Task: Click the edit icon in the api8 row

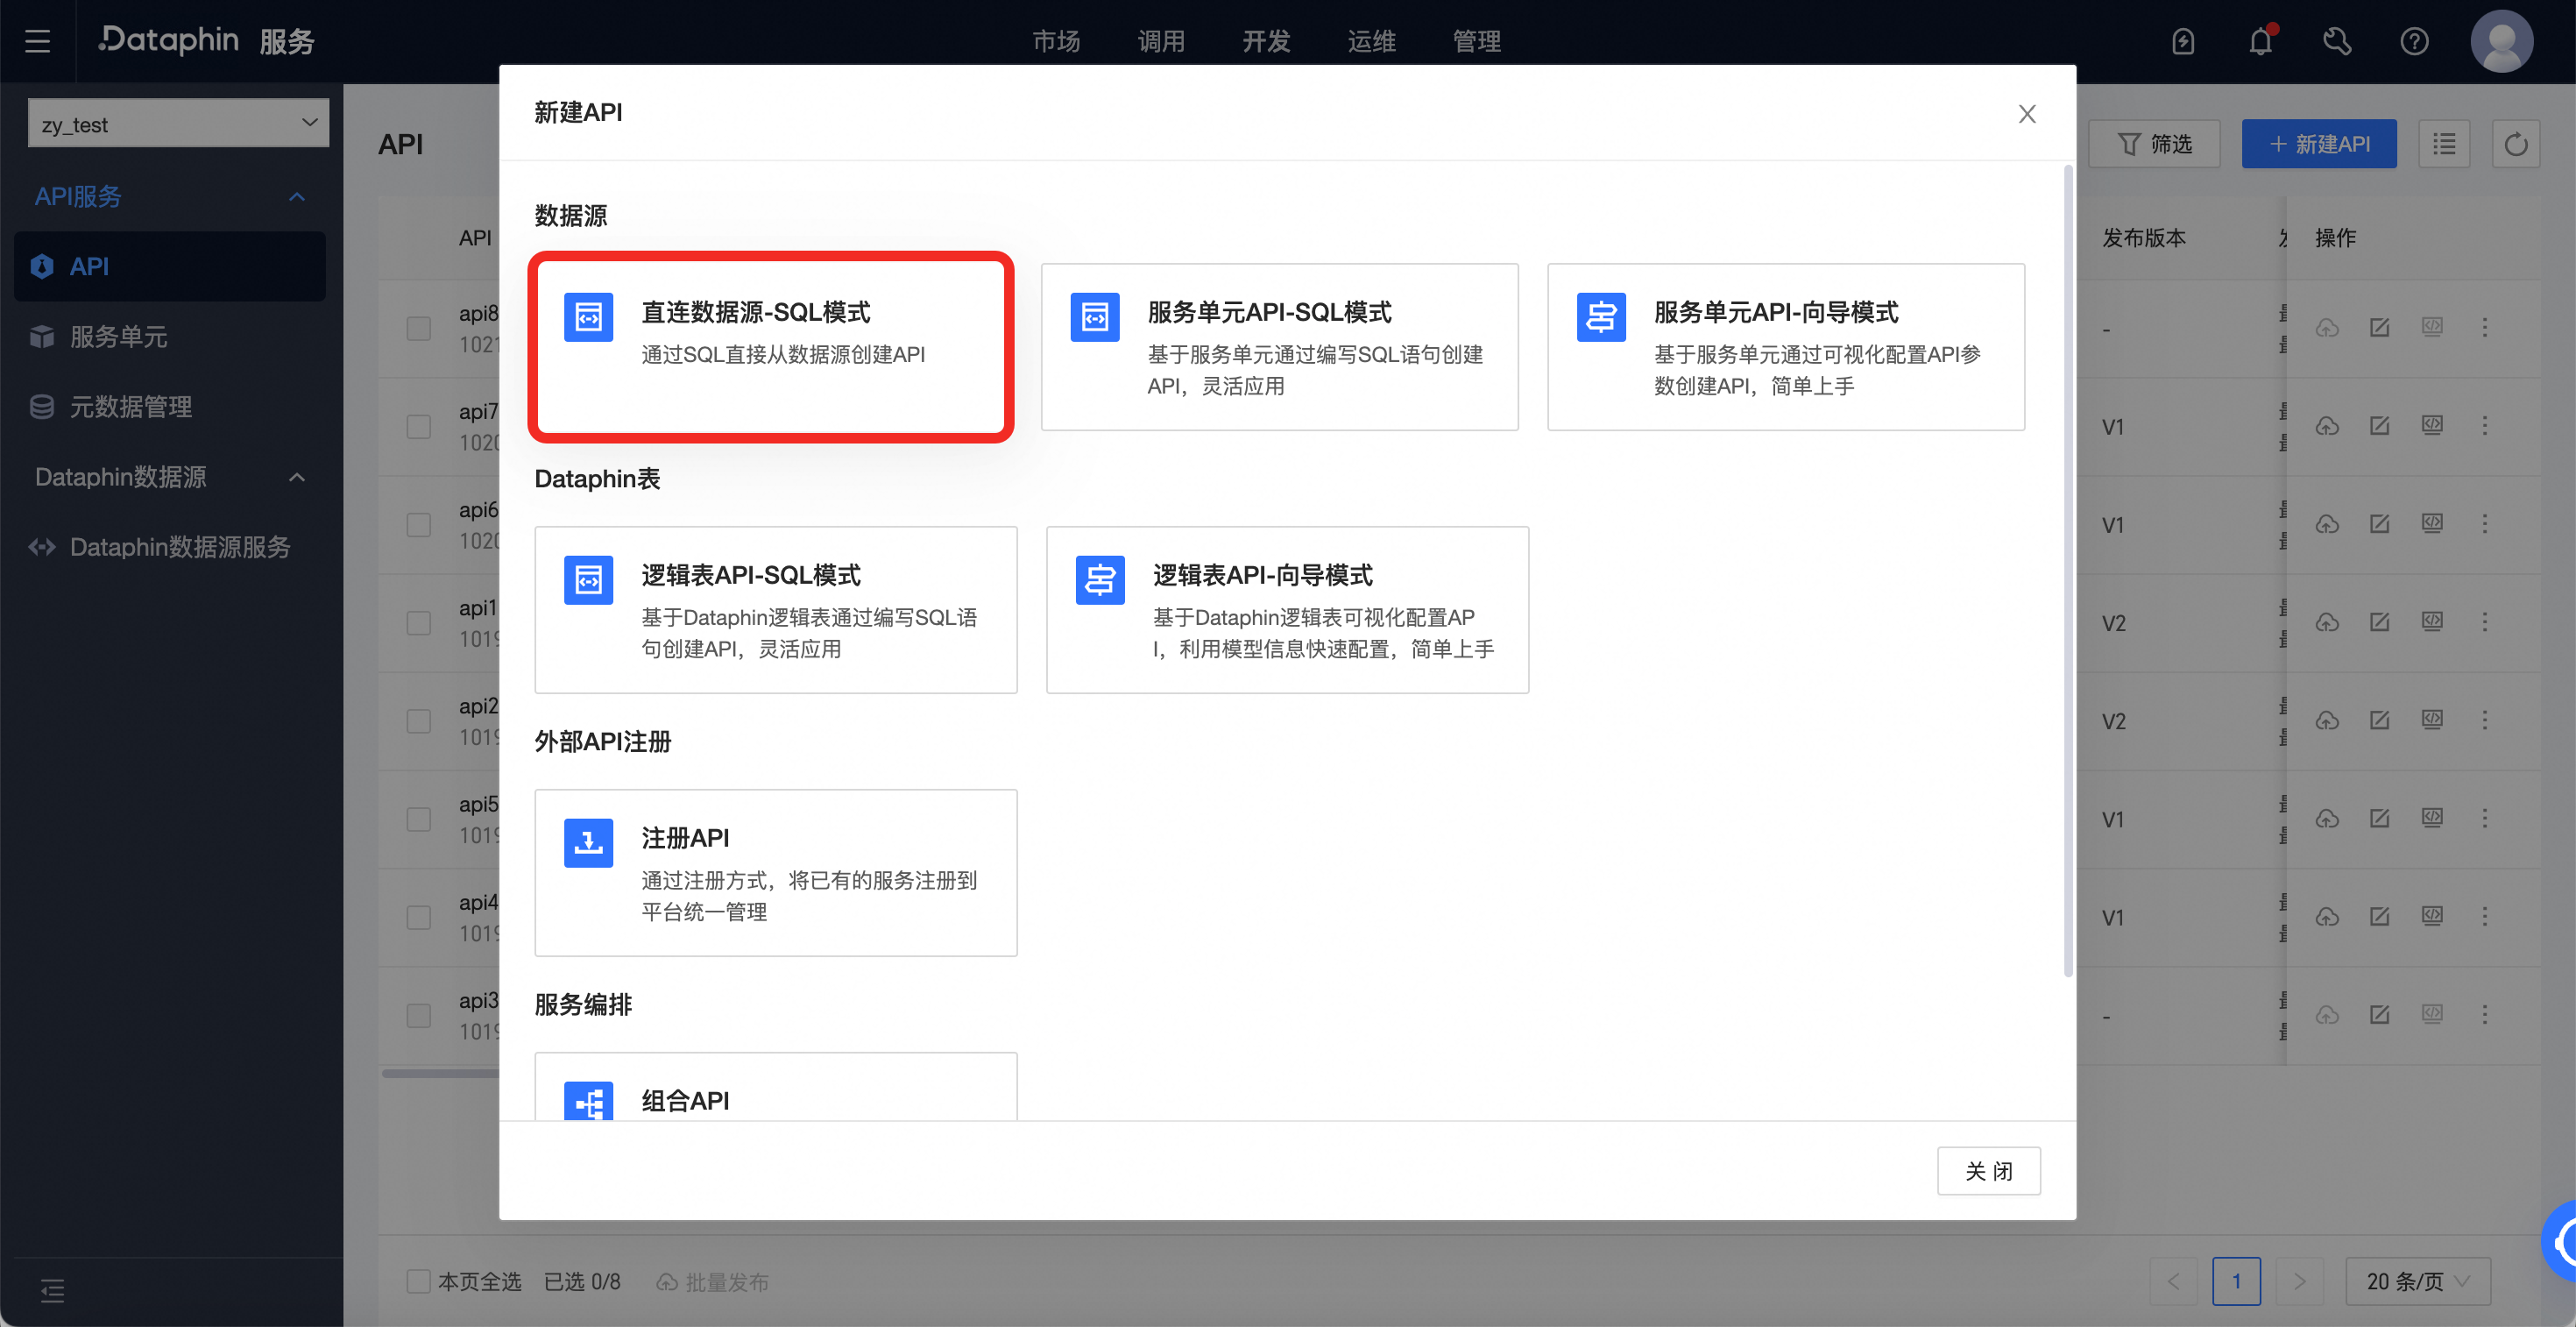Action: pyautogui.click(x=2380, y=328)
